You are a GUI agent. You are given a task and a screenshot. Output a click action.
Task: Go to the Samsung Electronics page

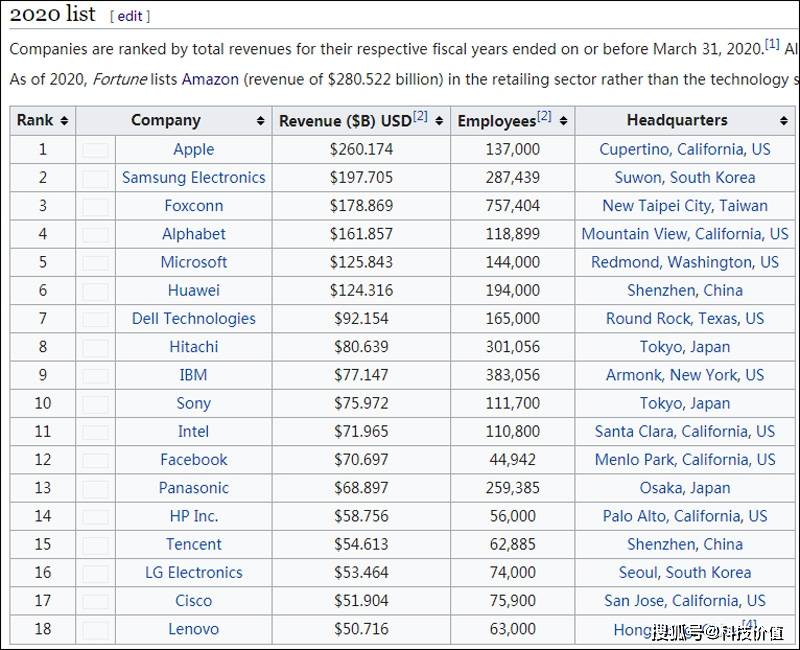[x=193, y=177]
